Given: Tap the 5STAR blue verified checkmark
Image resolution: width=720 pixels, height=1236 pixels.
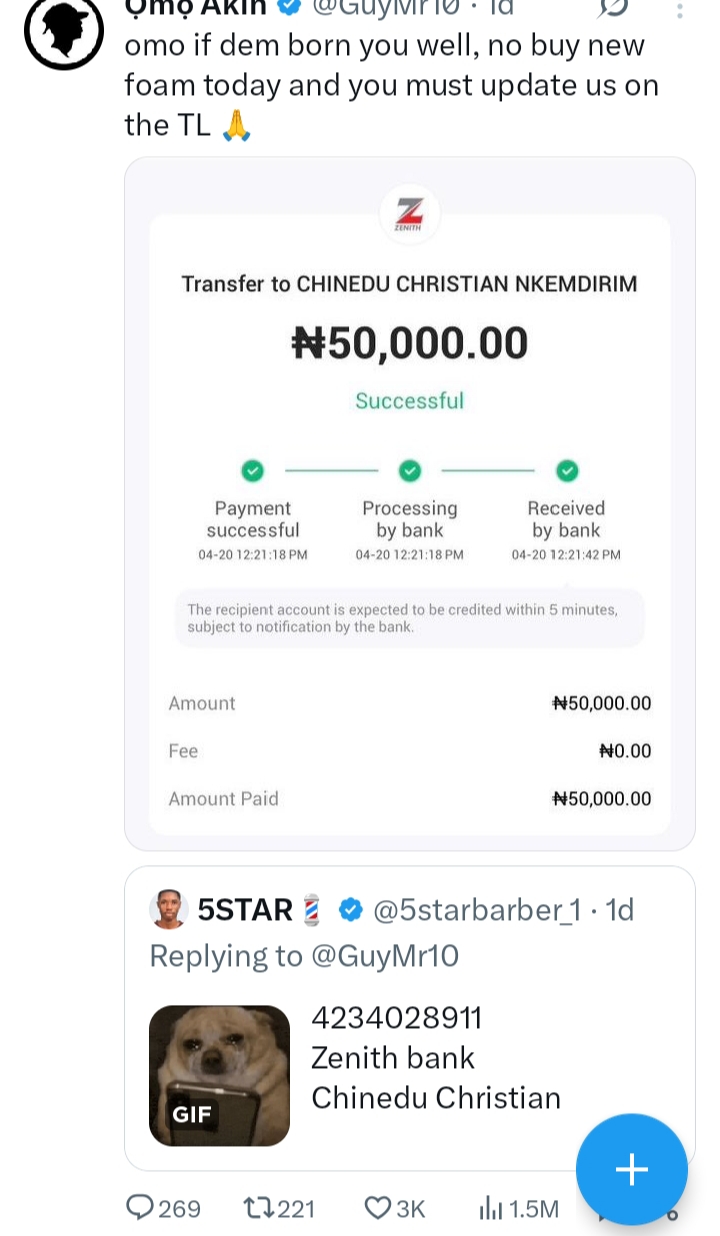Looking at the screenshot, I should [350, 910].
